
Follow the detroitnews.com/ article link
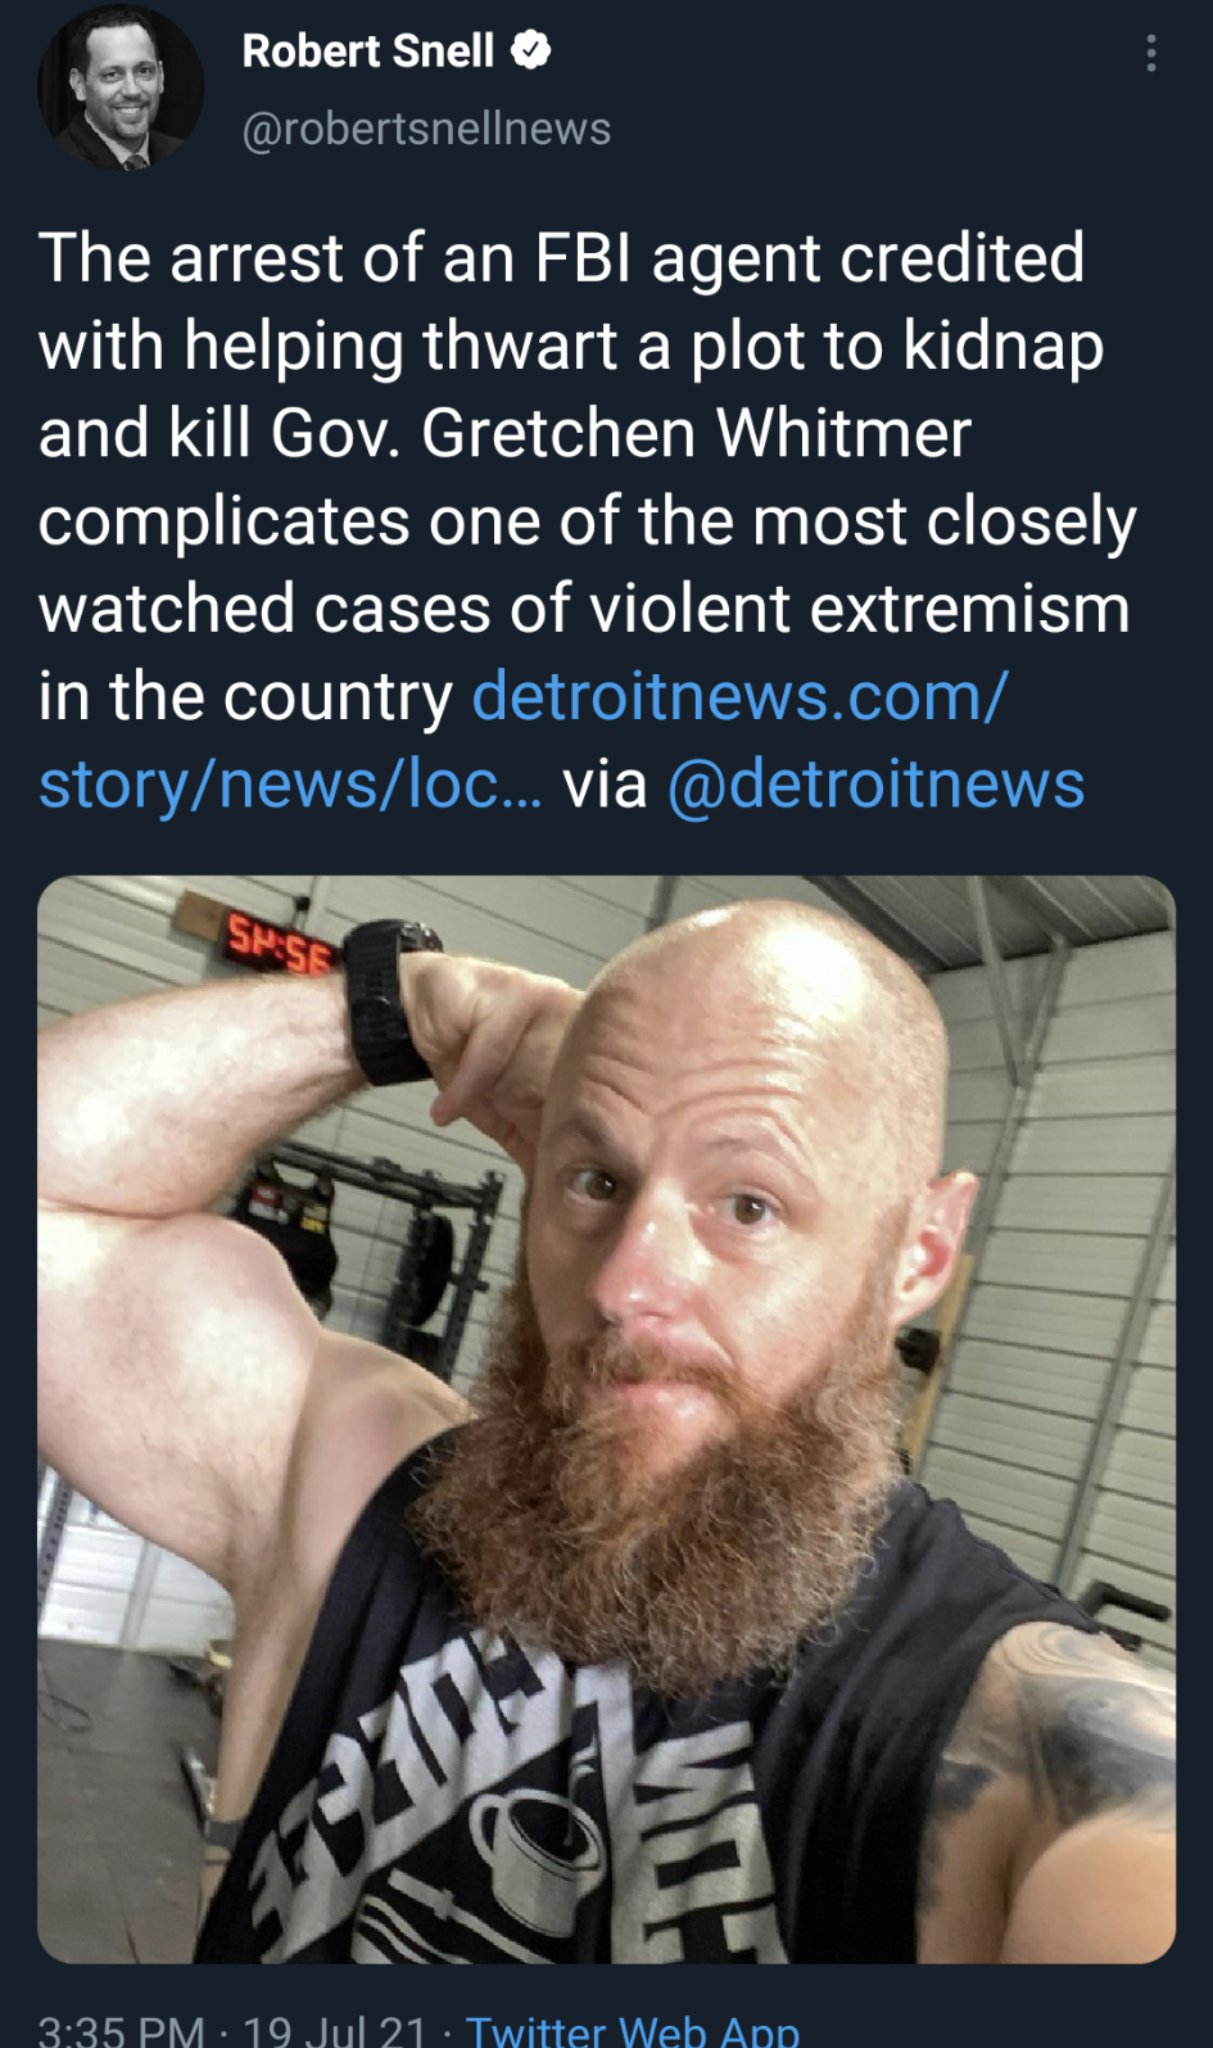(740, 695)
